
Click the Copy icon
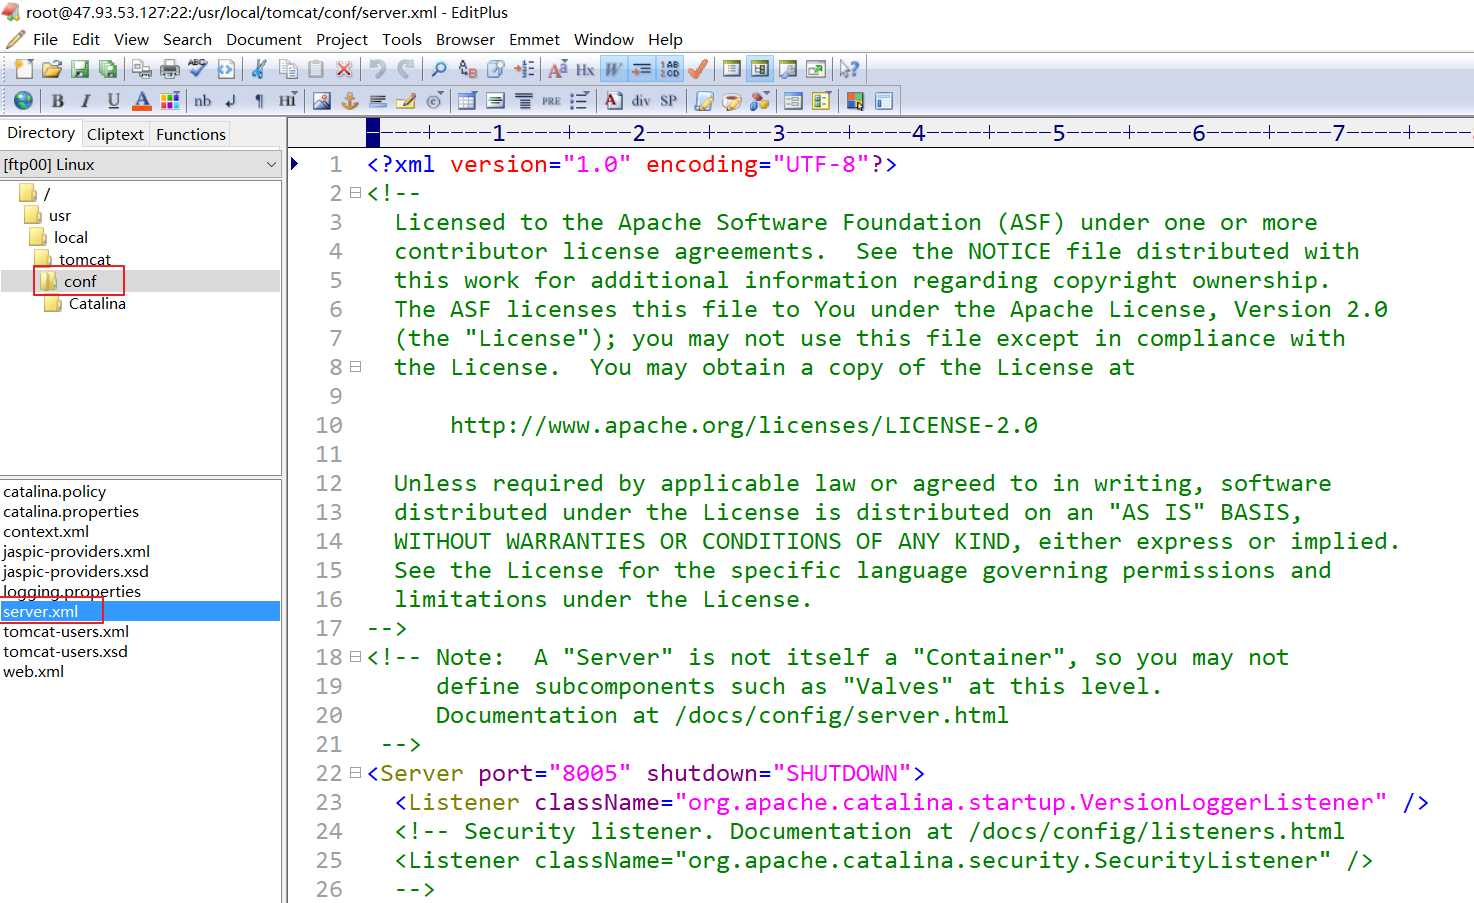click(x=288, y=69)
